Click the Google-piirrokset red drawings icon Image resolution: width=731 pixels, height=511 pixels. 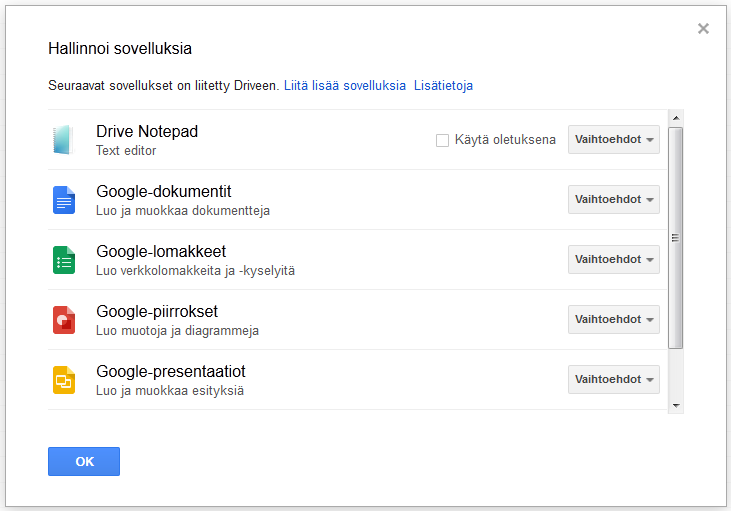point(64,320)
